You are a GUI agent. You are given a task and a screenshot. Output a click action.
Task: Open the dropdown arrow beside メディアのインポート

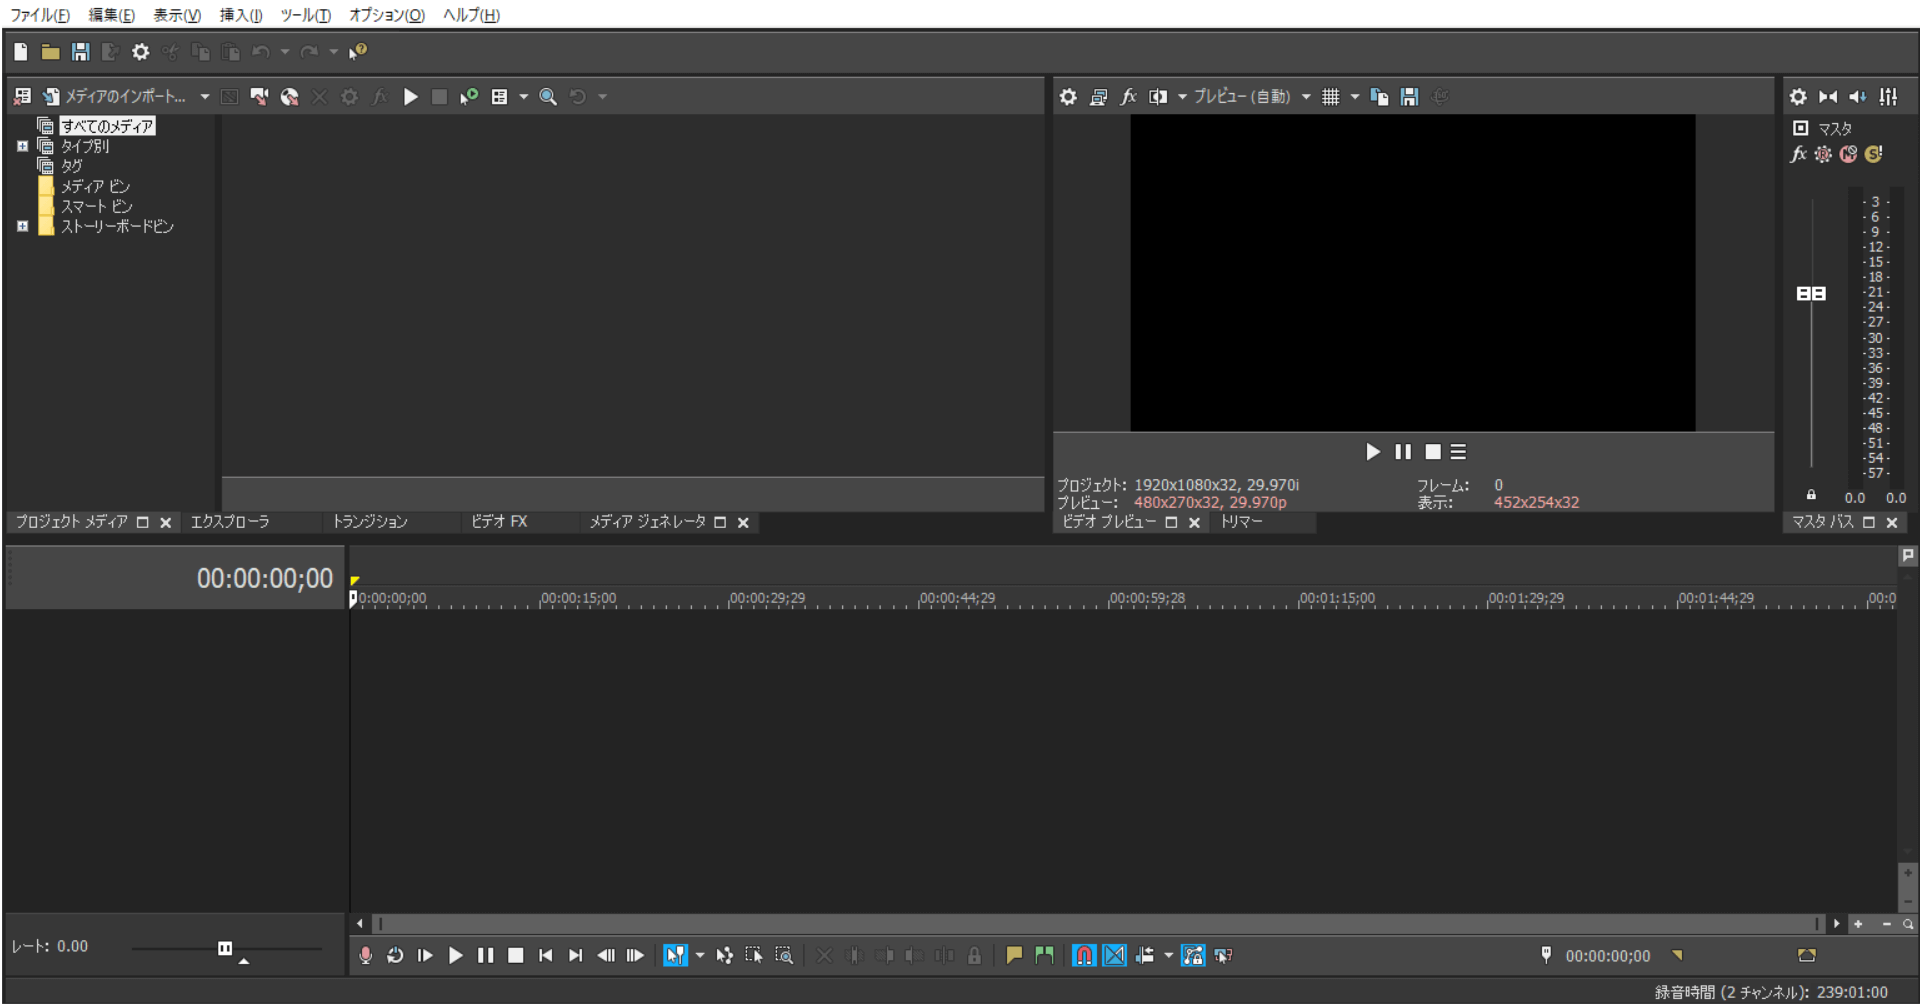coord(204,97)
